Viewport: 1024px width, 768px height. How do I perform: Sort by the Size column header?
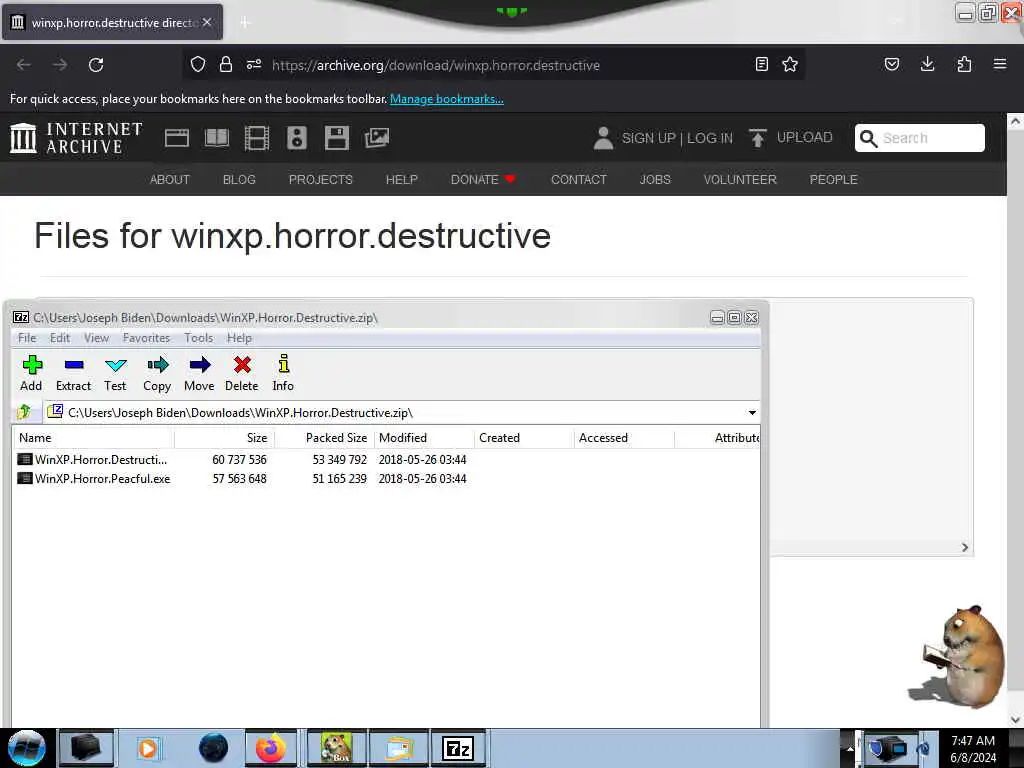[224, 438]
